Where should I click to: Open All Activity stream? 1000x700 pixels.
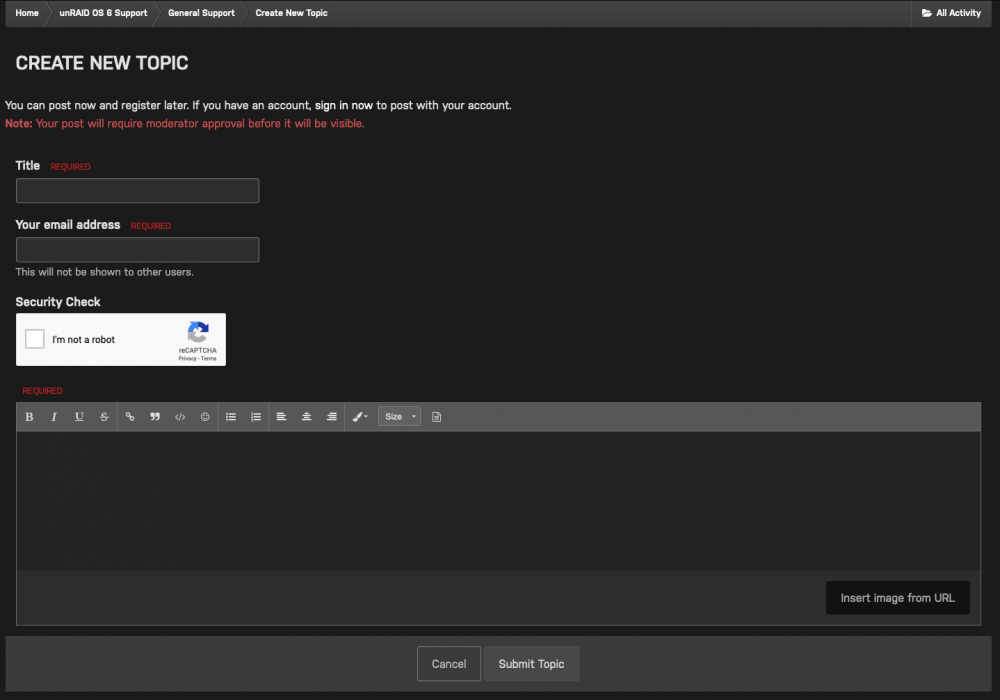951,13
